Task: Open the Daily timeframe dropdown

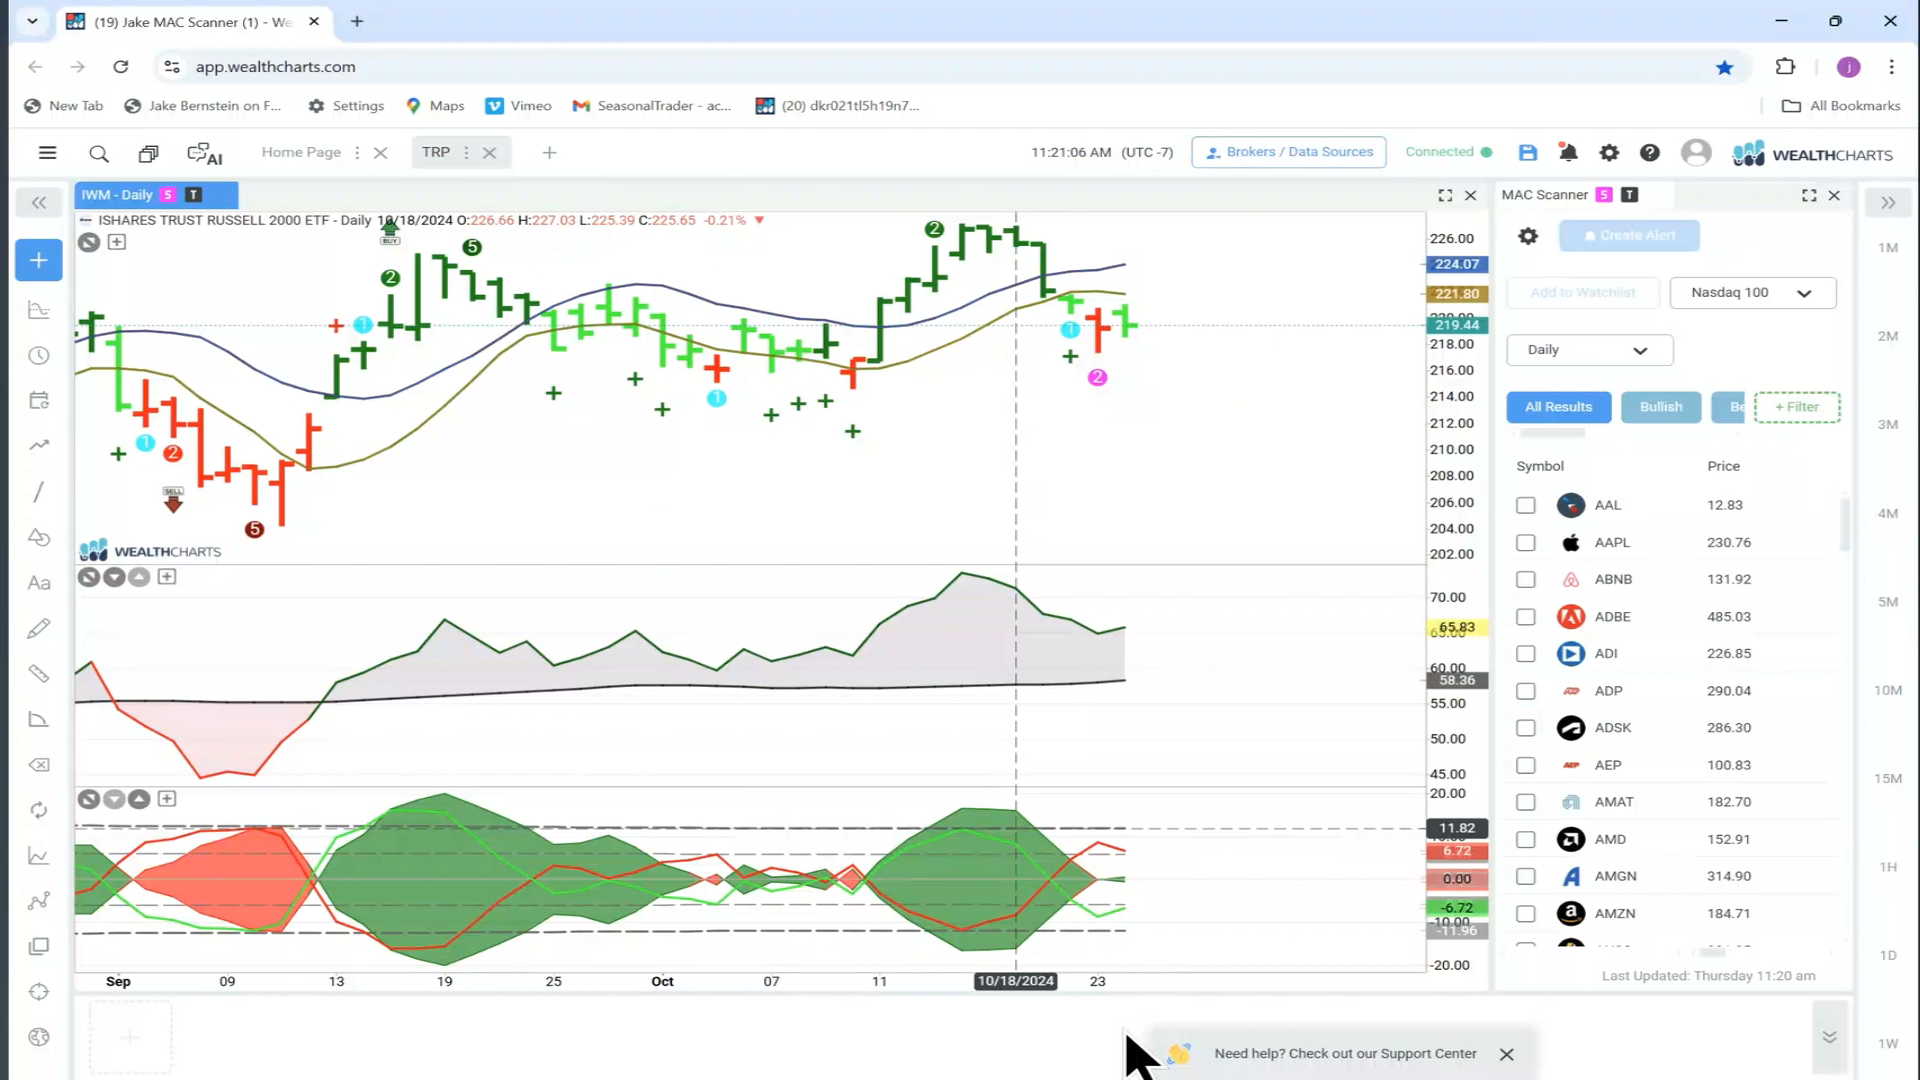Action: tap(1589, 350)
